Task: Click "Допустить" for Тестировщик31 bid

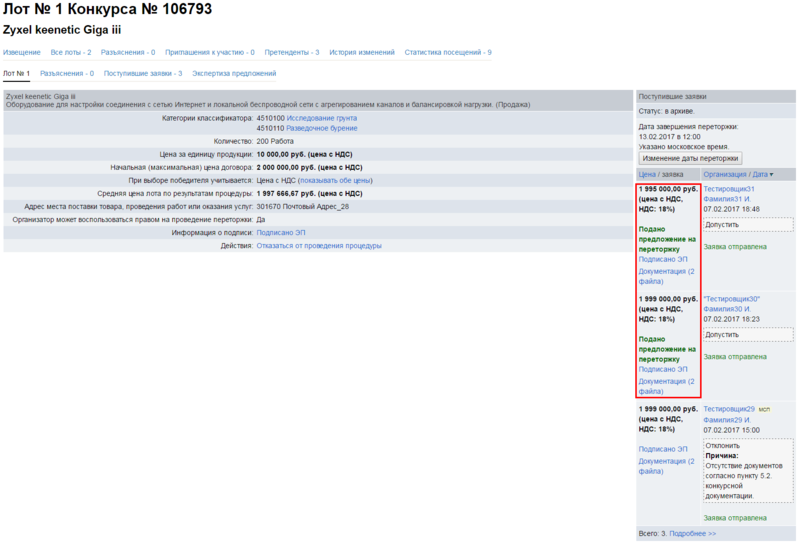Action: click(x=723, y=225)
